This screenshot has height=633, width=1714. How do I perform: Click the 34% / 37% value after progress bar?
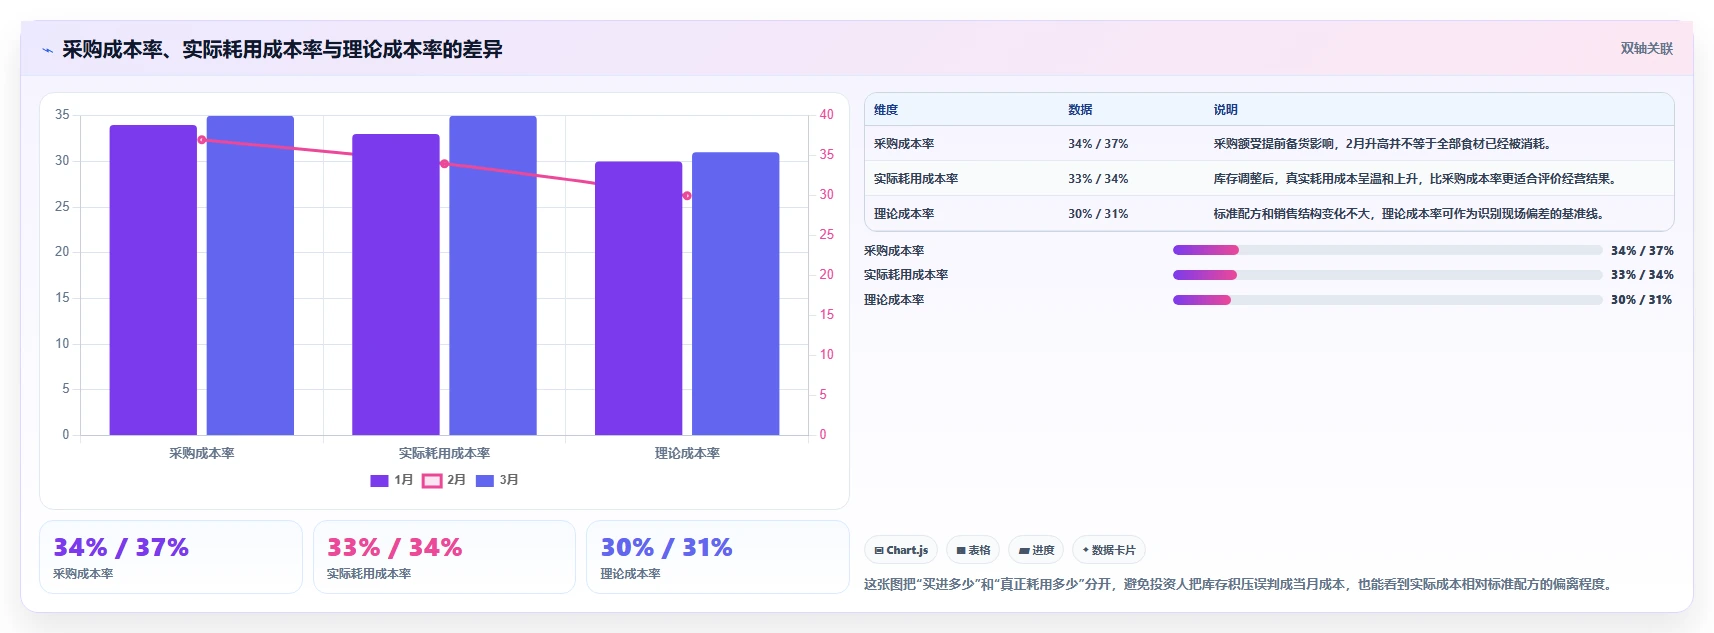coord(1642,251)
